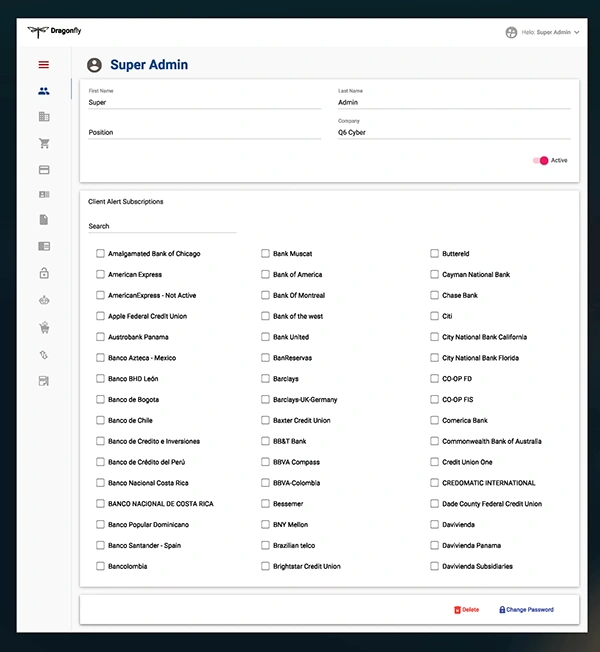The height and width of the screenshot is (652, 600).
Task: Check the Bank United checkbox
Action: point(265,336)
